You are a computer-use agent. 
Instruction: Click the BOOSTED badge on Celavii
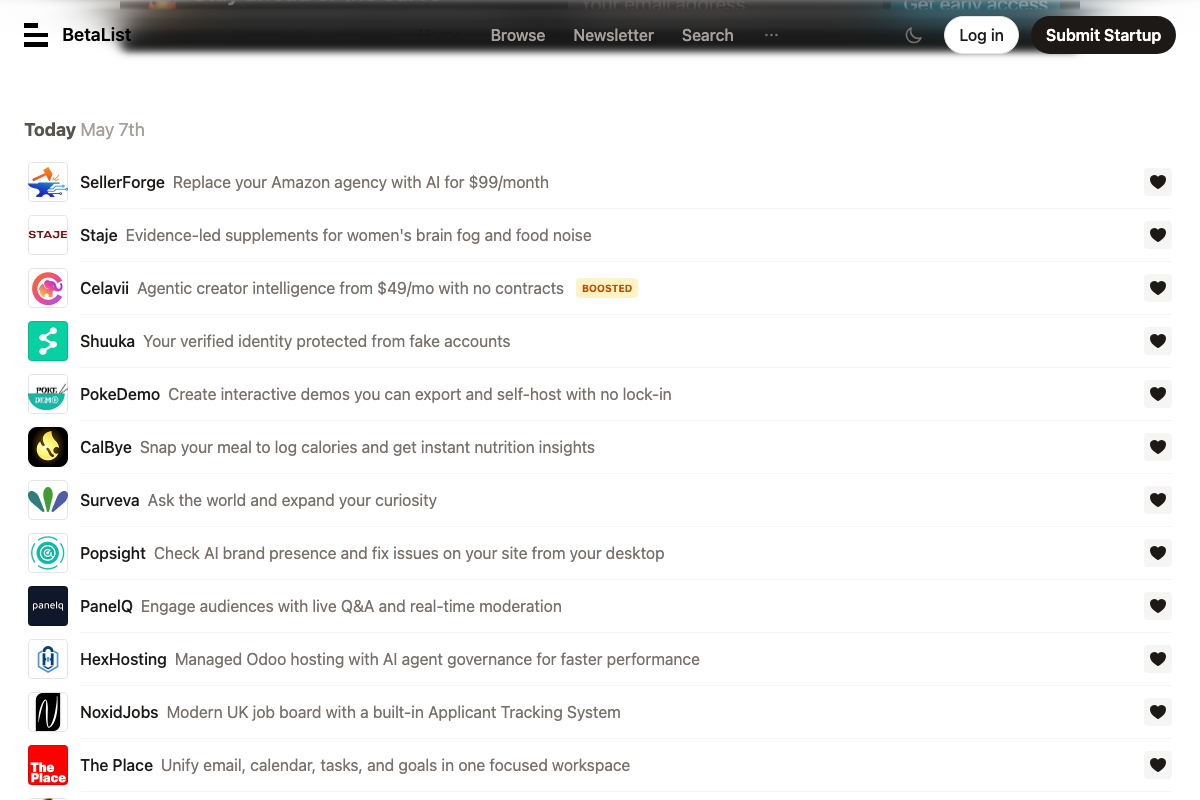coord(607,288)
